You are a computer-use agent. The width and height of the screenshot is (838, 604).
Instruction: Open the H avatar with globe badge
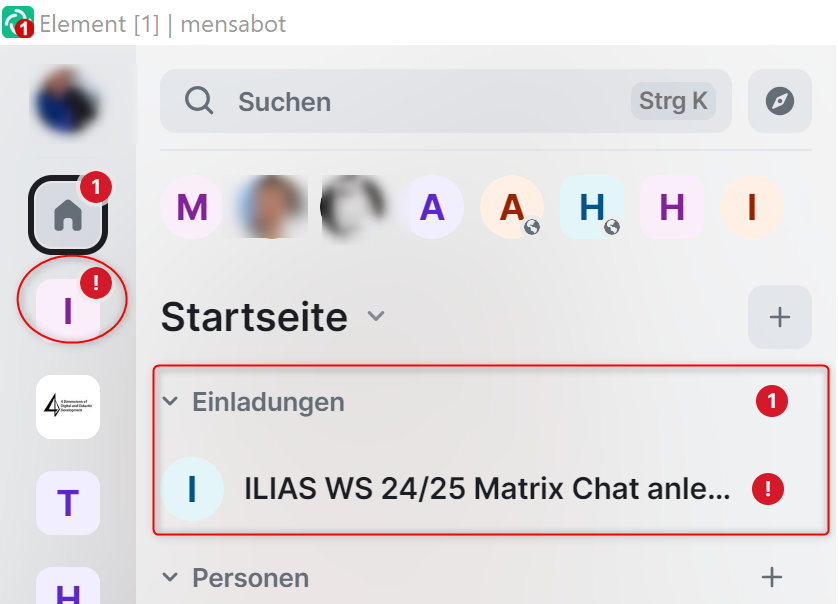[592, 207]
